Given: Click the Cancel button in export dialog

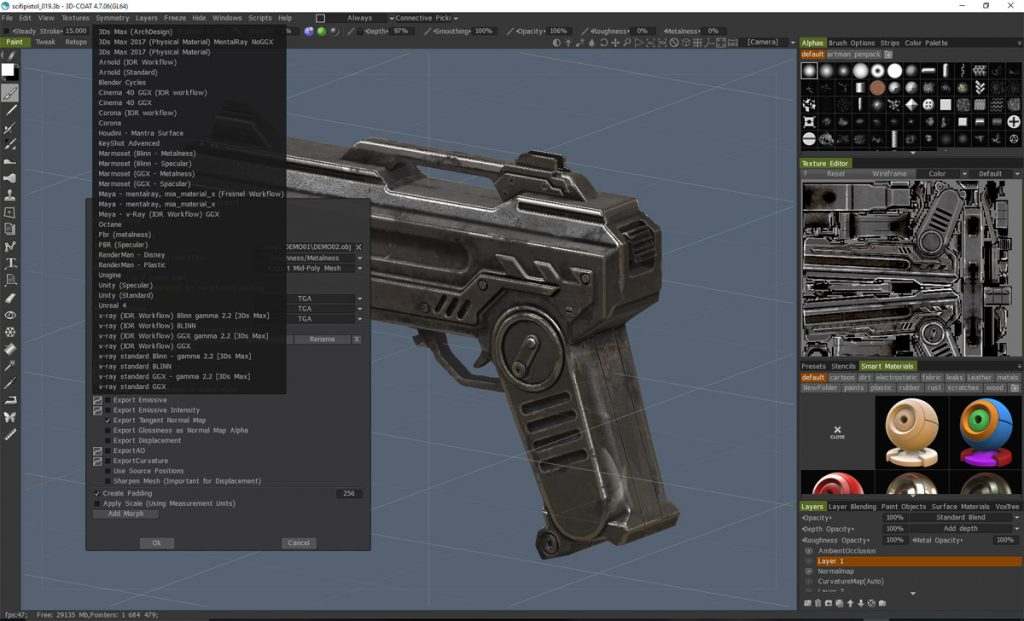Looking at the screenshot, I should pyautogui.click(x=298, y=543).
